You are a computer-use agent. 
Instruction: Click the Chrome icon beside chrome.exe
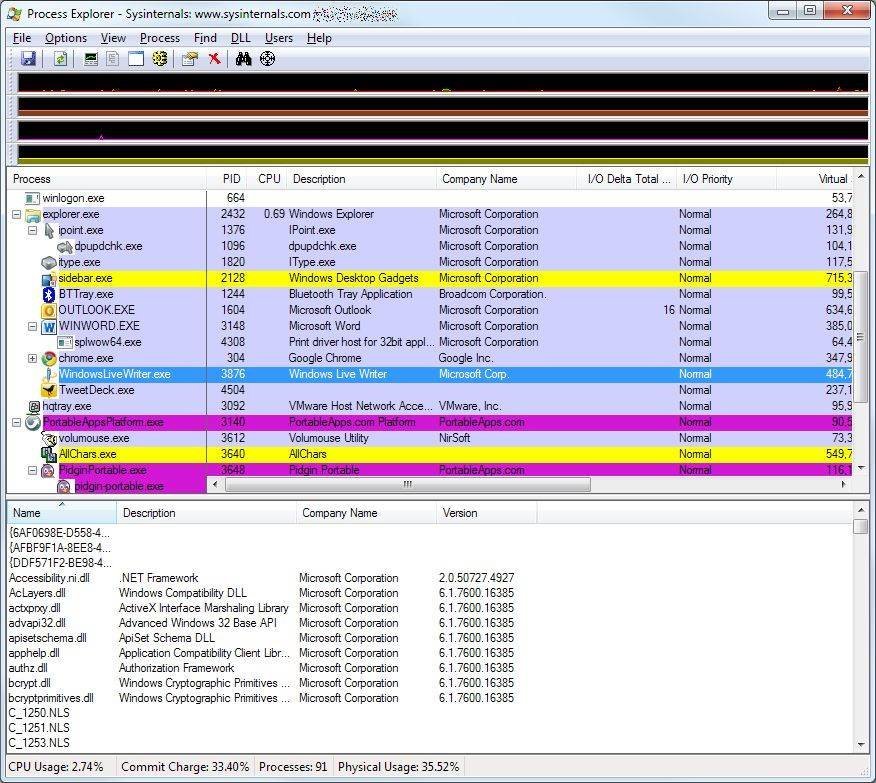[x=49, y=359]
